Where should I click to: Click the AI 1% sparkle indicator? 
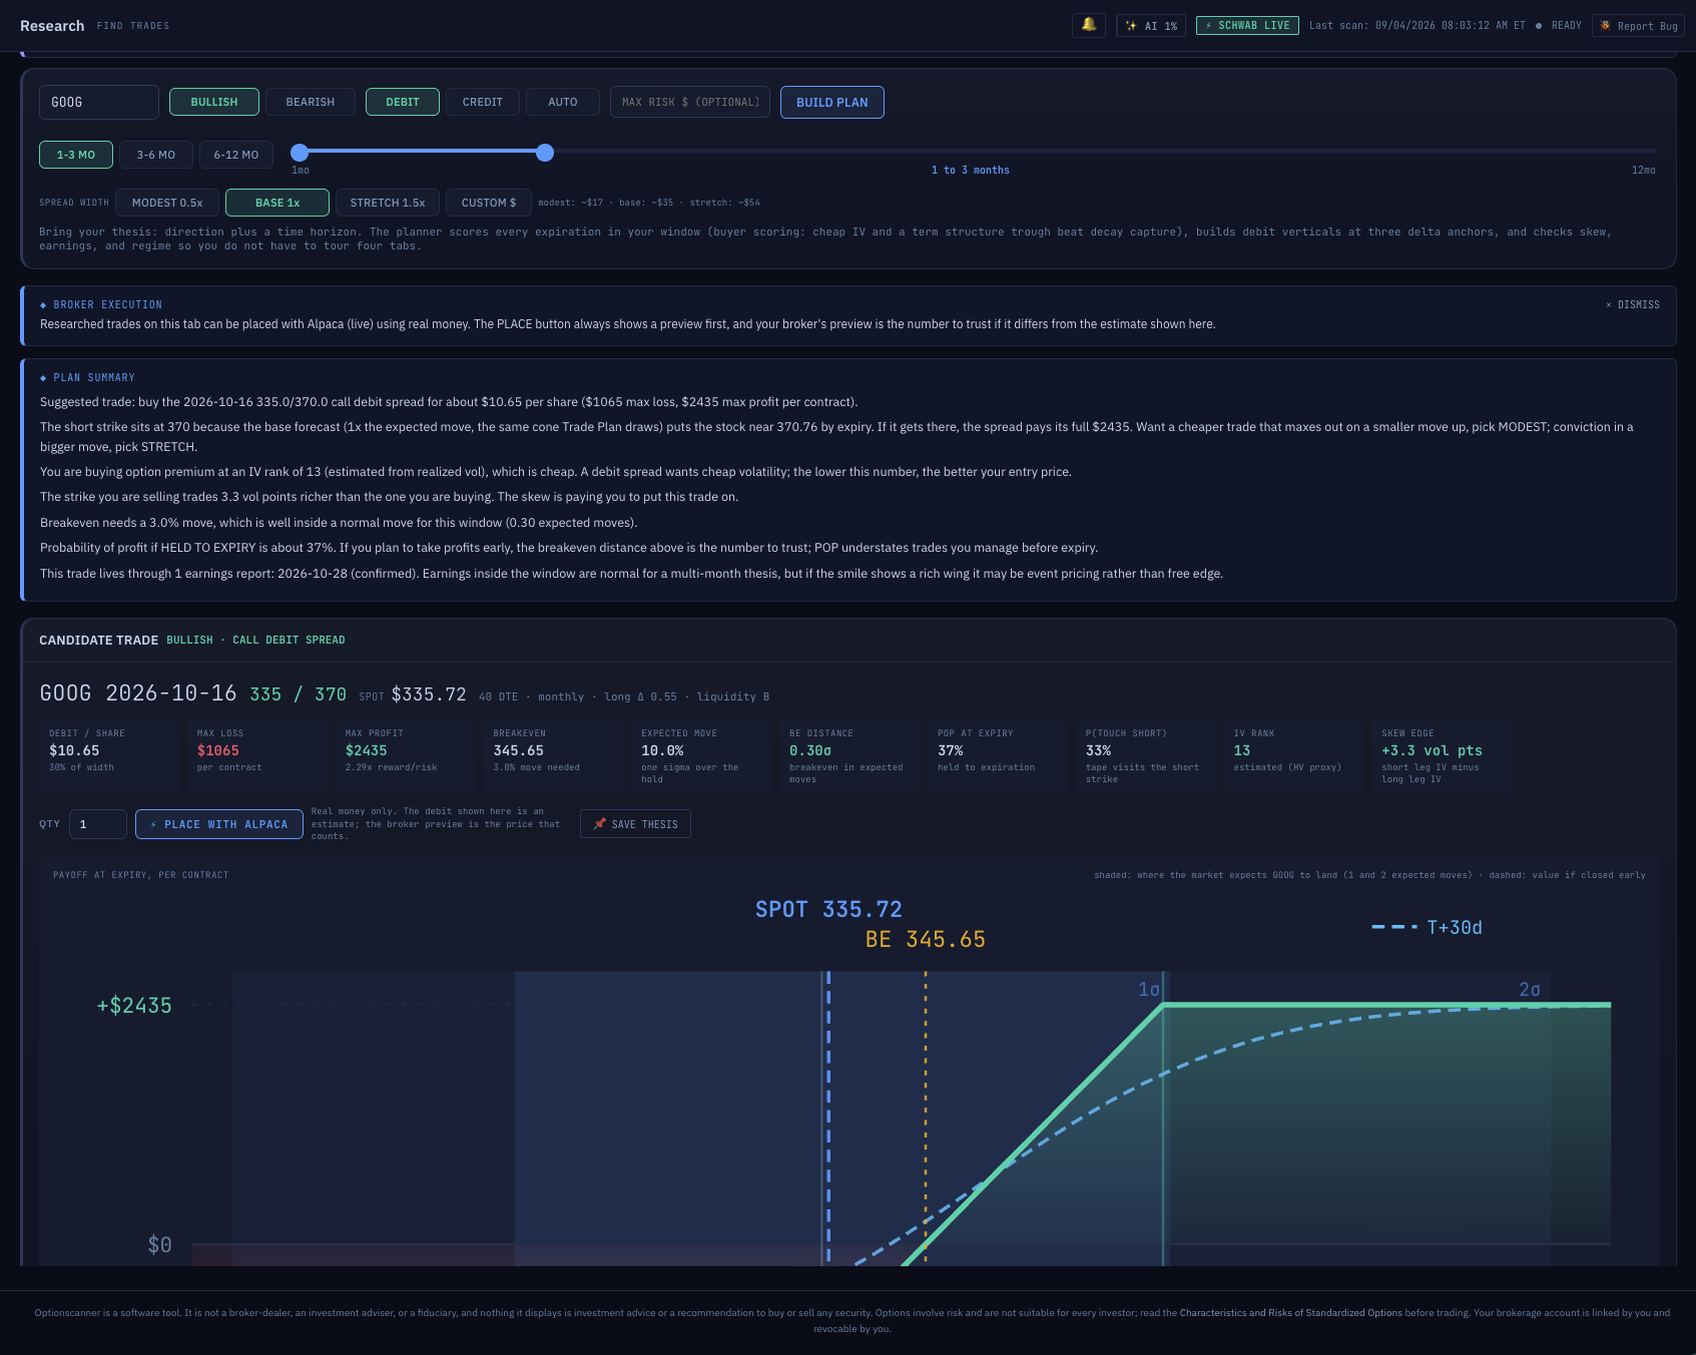pyautogui.click(x=1151, y=26)
